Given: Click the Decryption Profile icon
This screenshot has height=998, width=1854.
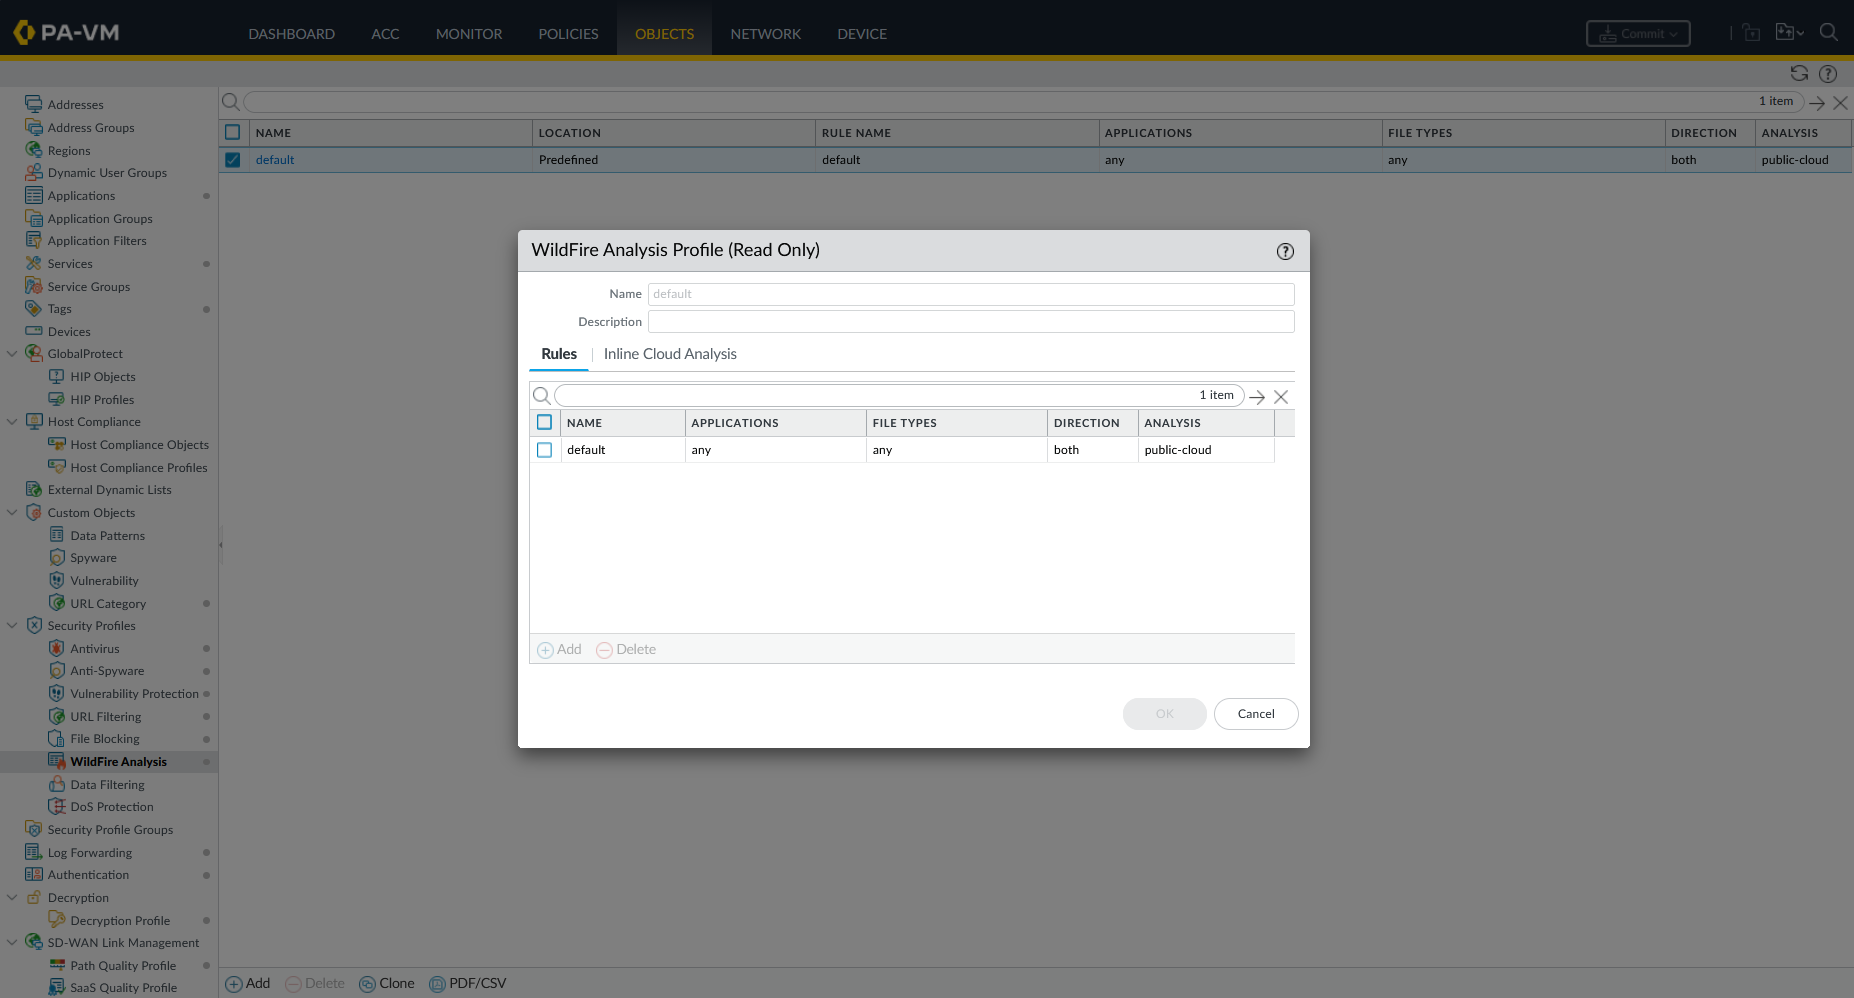Looking at the screenshot, I should coord(57,920).
